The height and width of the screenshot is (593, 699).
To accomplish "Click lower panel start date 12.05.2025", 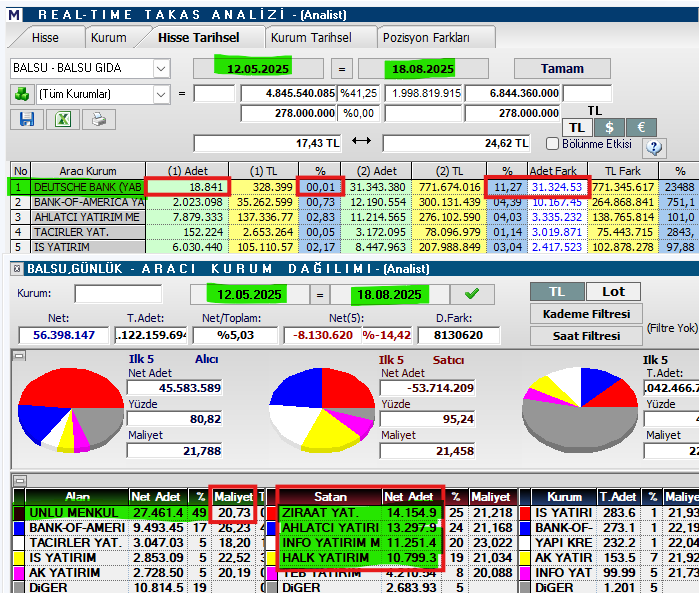I will coord(249,294).
